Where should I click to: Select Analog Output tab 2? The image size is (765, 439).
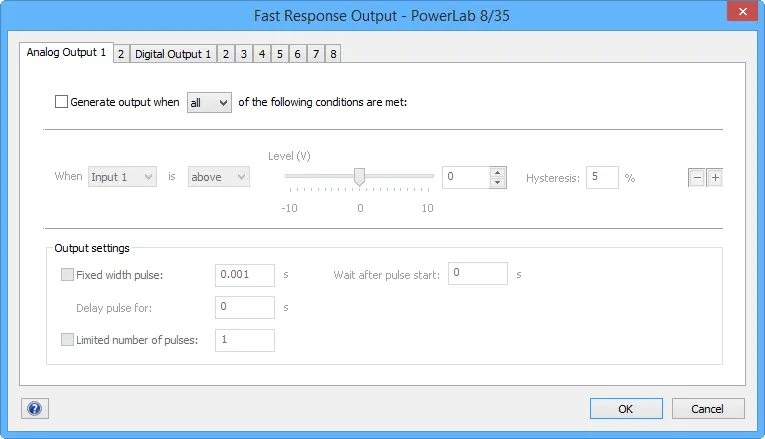120,54
